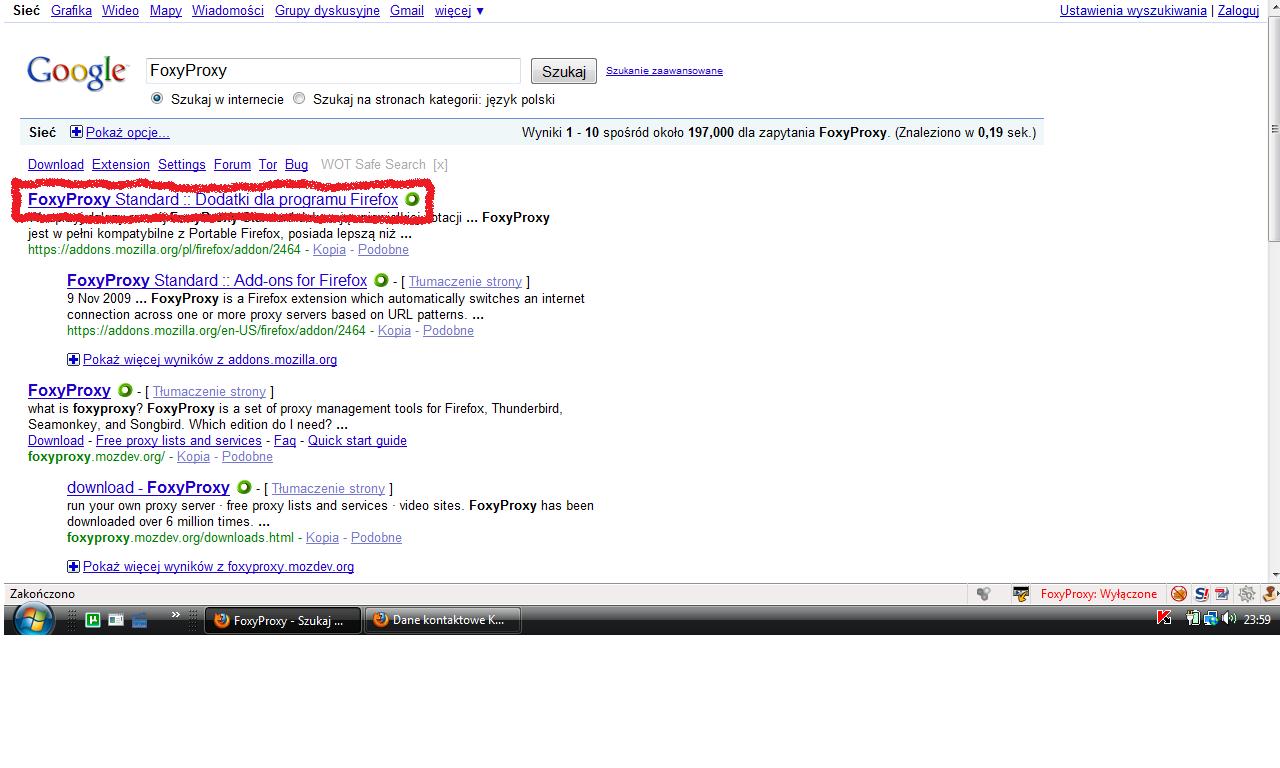Click the Bug related search link
This screenshot has width=1280, height=768.
(x=296, y=164)
